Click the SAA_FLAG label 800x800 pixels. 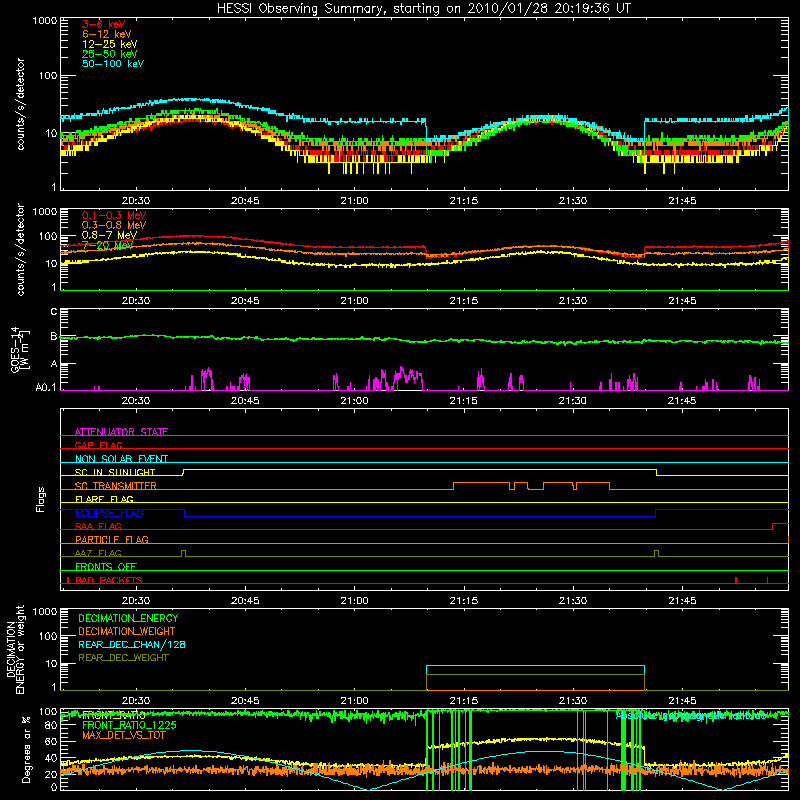tap(98, 526)
